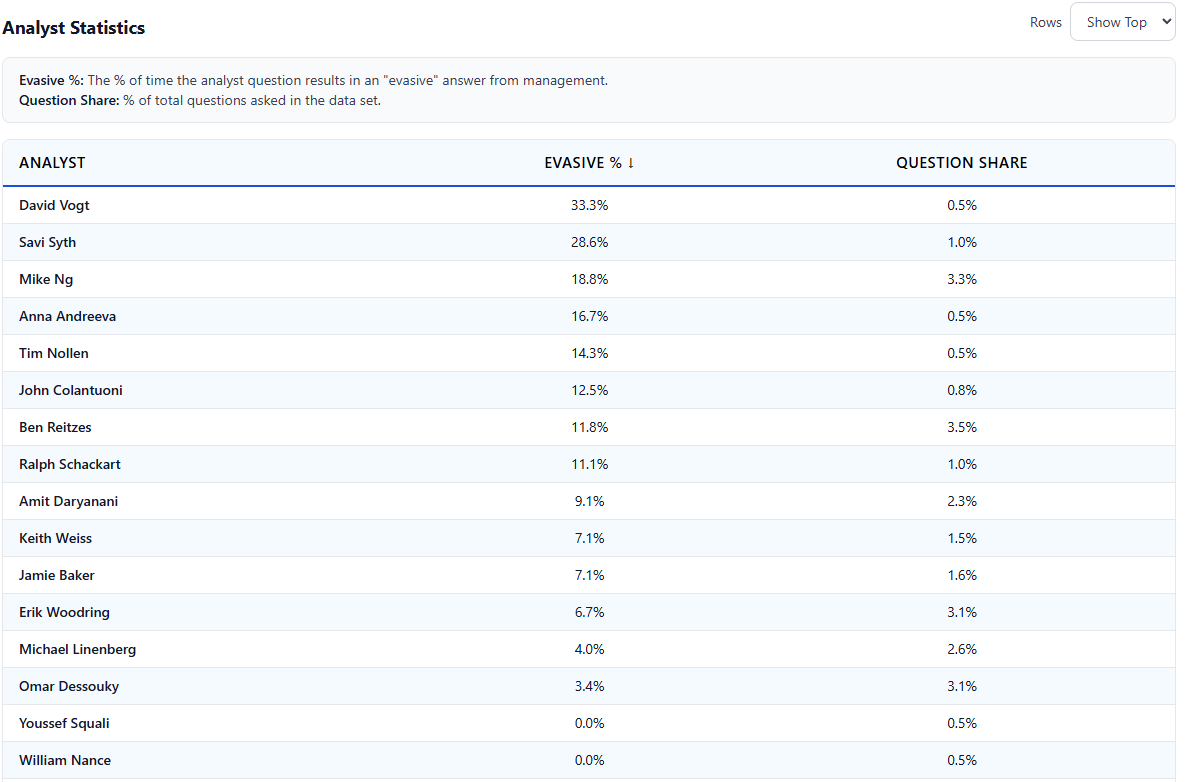Click Ben Reitzes's 3.5% question share
This screenshot has width=1185, height=782.
click(x=962, y=428)
